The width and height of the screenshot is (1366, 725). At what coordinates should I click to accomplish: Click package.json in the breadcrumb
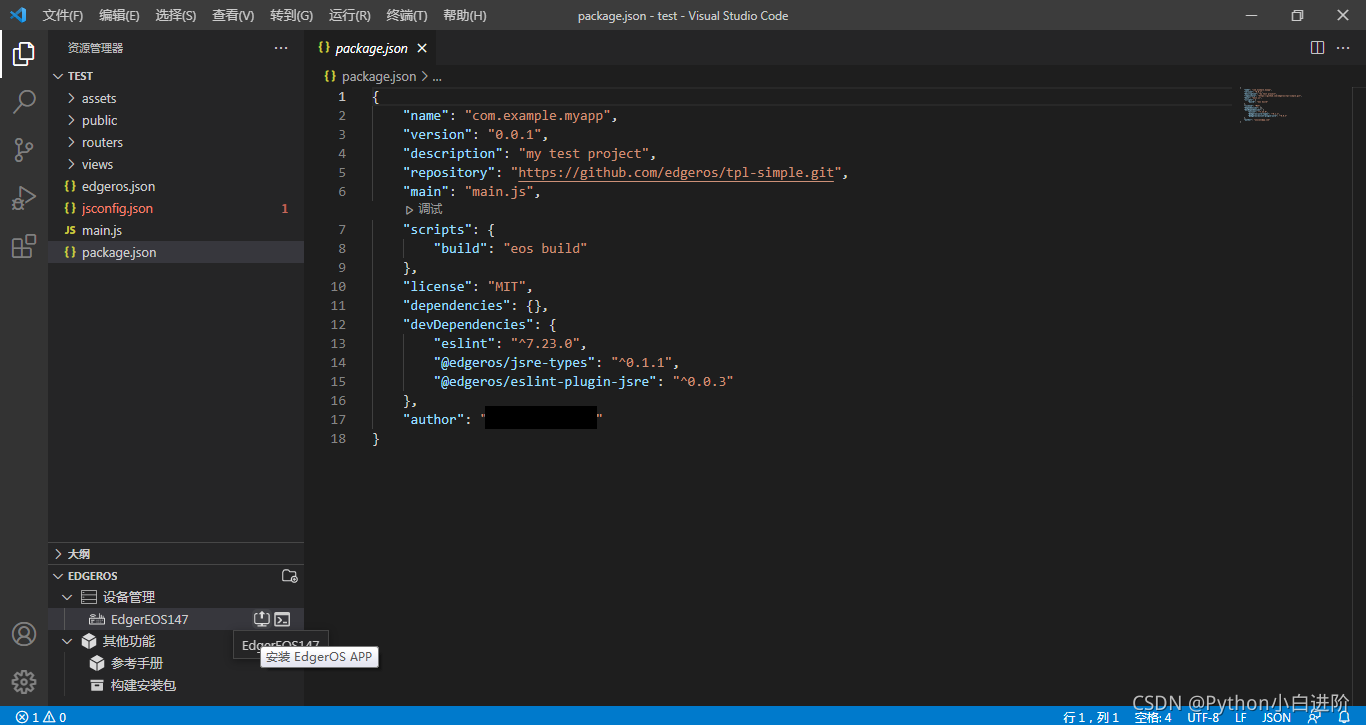379,76
